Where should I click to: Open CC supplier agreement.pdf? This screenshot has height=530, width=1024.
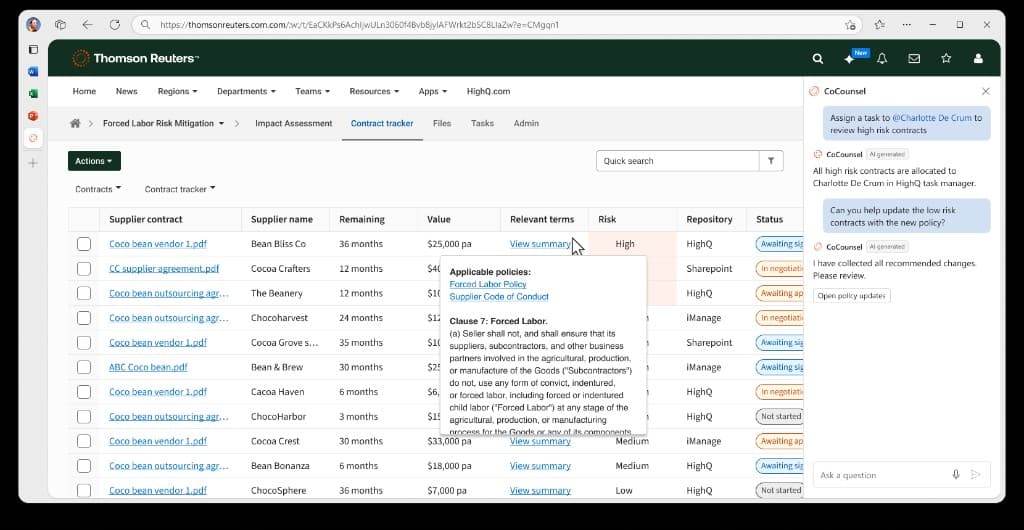point(164,269)
